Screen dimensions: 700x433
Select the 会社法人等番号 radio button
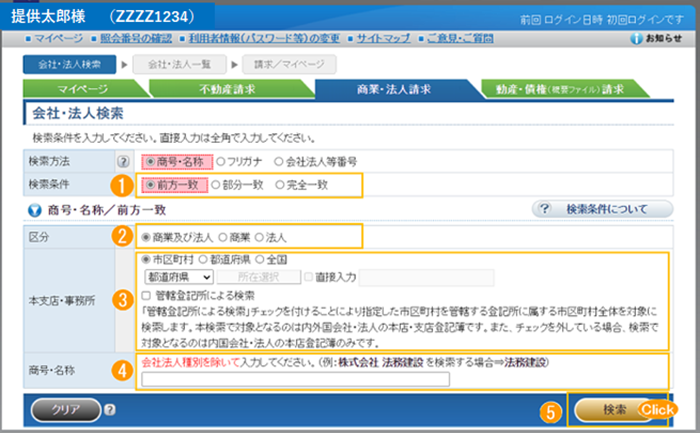(279, 162)
